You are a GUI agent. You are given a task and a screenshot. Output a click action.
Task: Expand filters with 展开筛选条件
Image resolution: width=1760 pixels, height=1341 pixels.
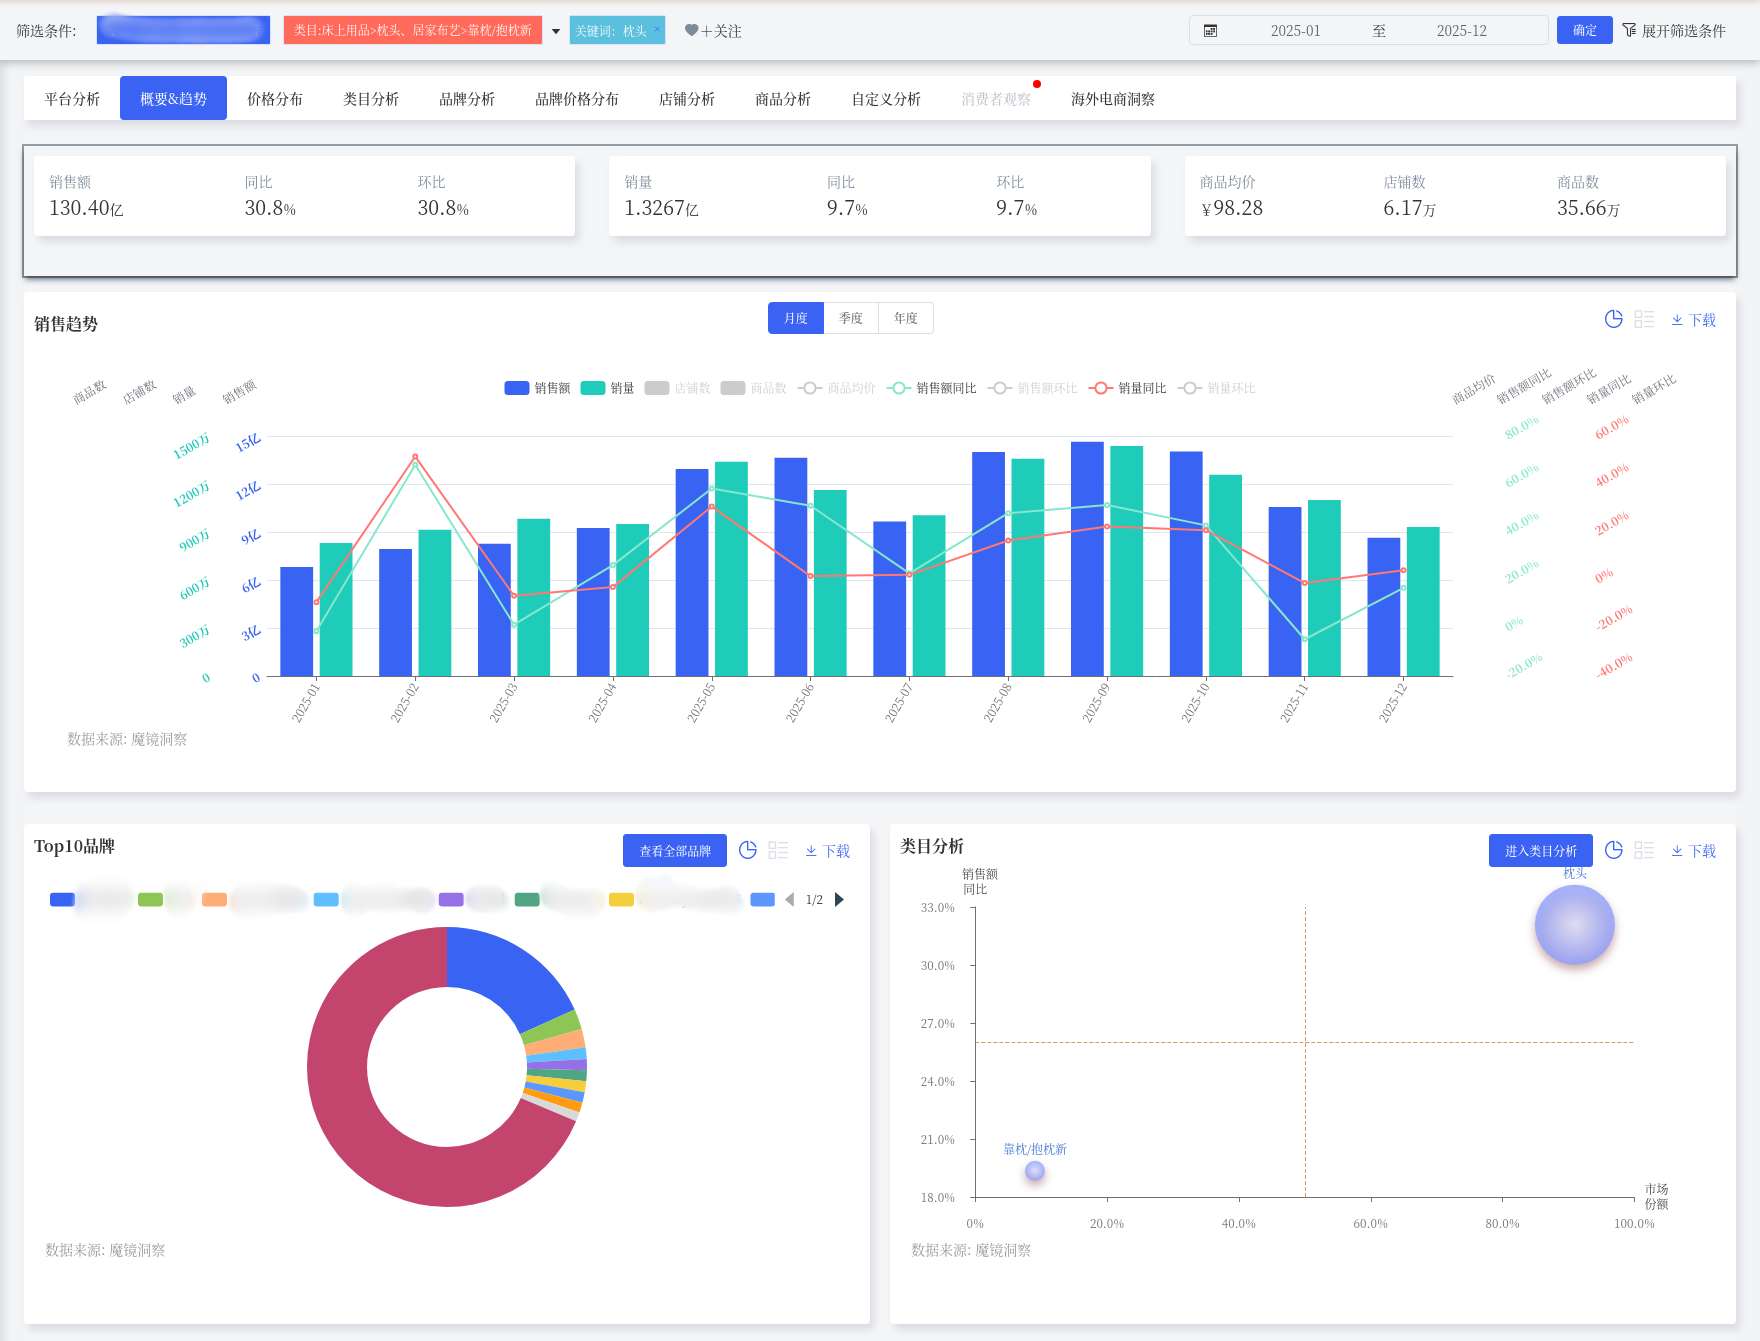(1674, 31)
